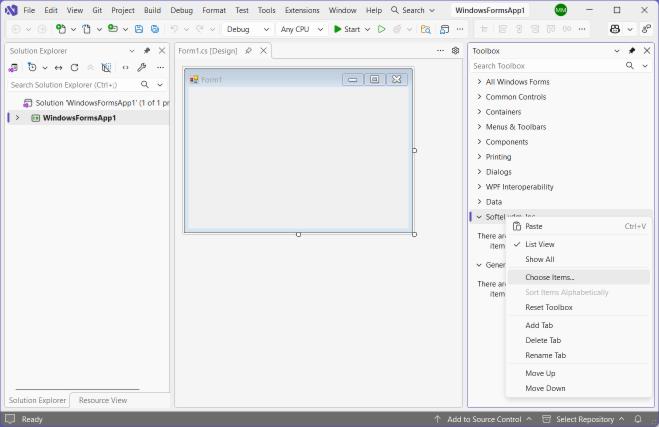Toggle auto-hide pin for the Toolbox panel
Screen dimensions: 659x427
coord(632,51)
